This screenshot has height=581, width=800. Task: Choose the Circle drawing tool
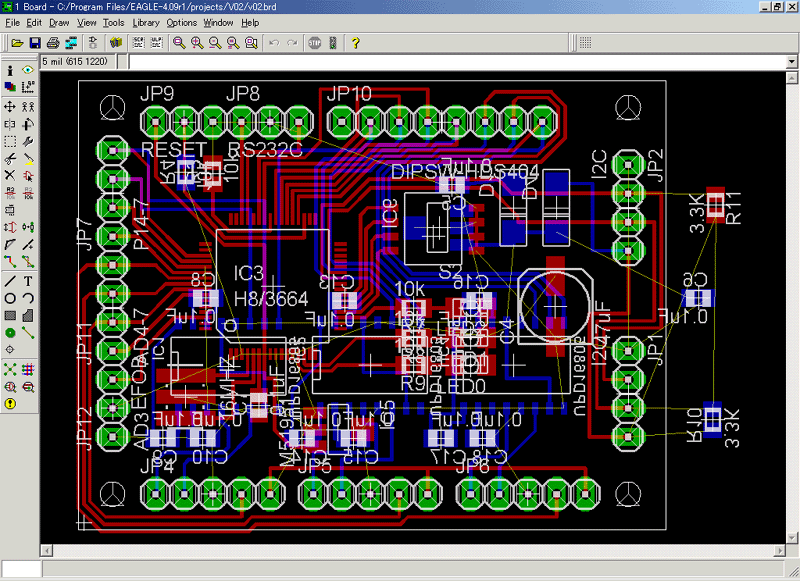click(10, 298)
